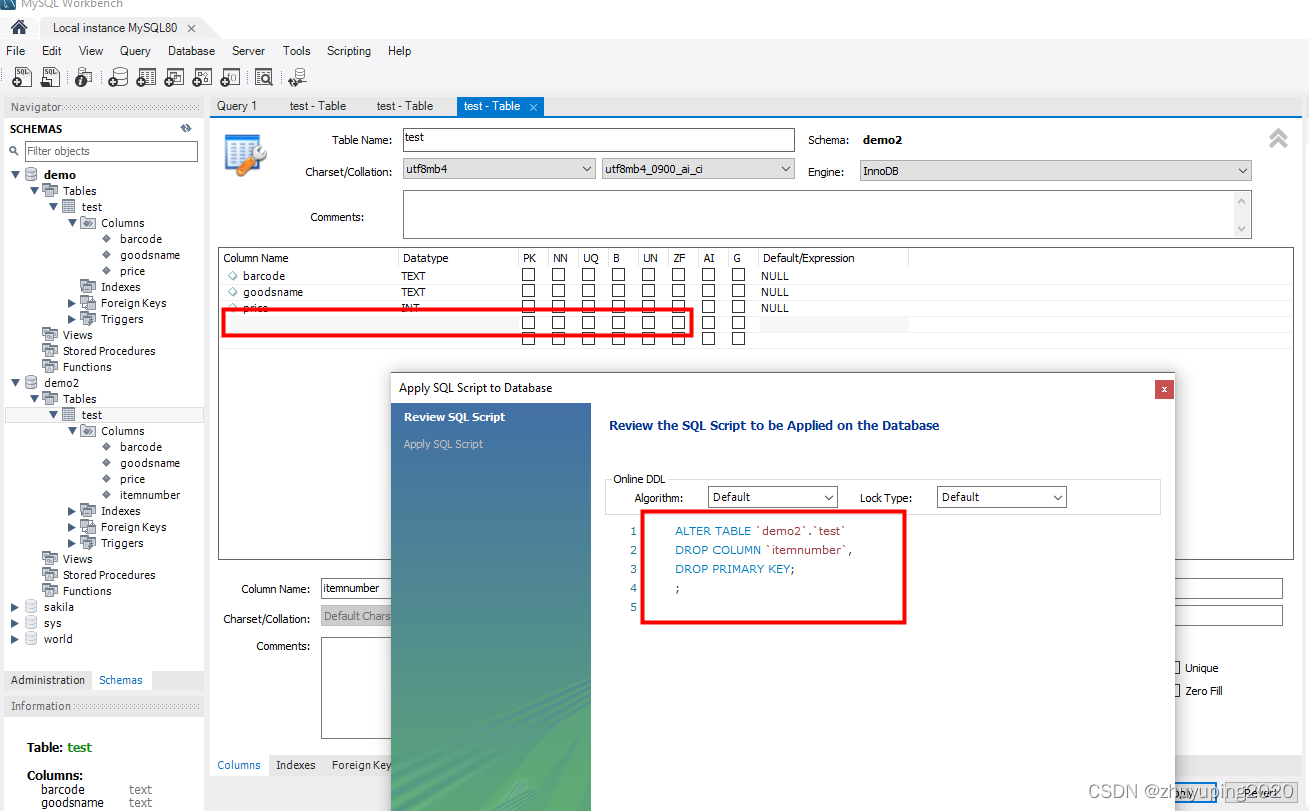Image resolution: width=1309 pixels, height=811 pixels.
Task: Enable the Unique checkbox in column details
Action: (1178, 668)
